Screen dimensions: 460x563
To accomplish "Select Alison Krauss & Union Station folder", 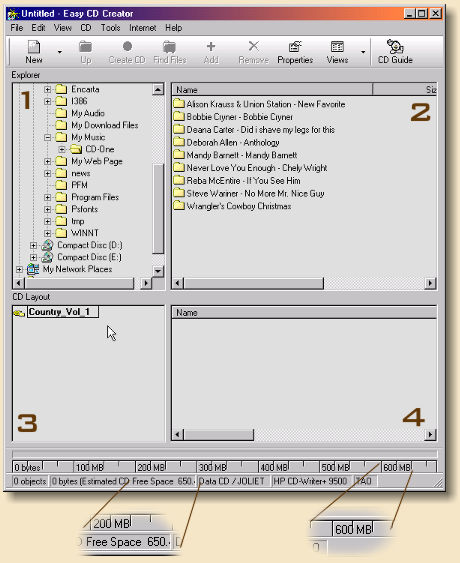I will point(259,104).
